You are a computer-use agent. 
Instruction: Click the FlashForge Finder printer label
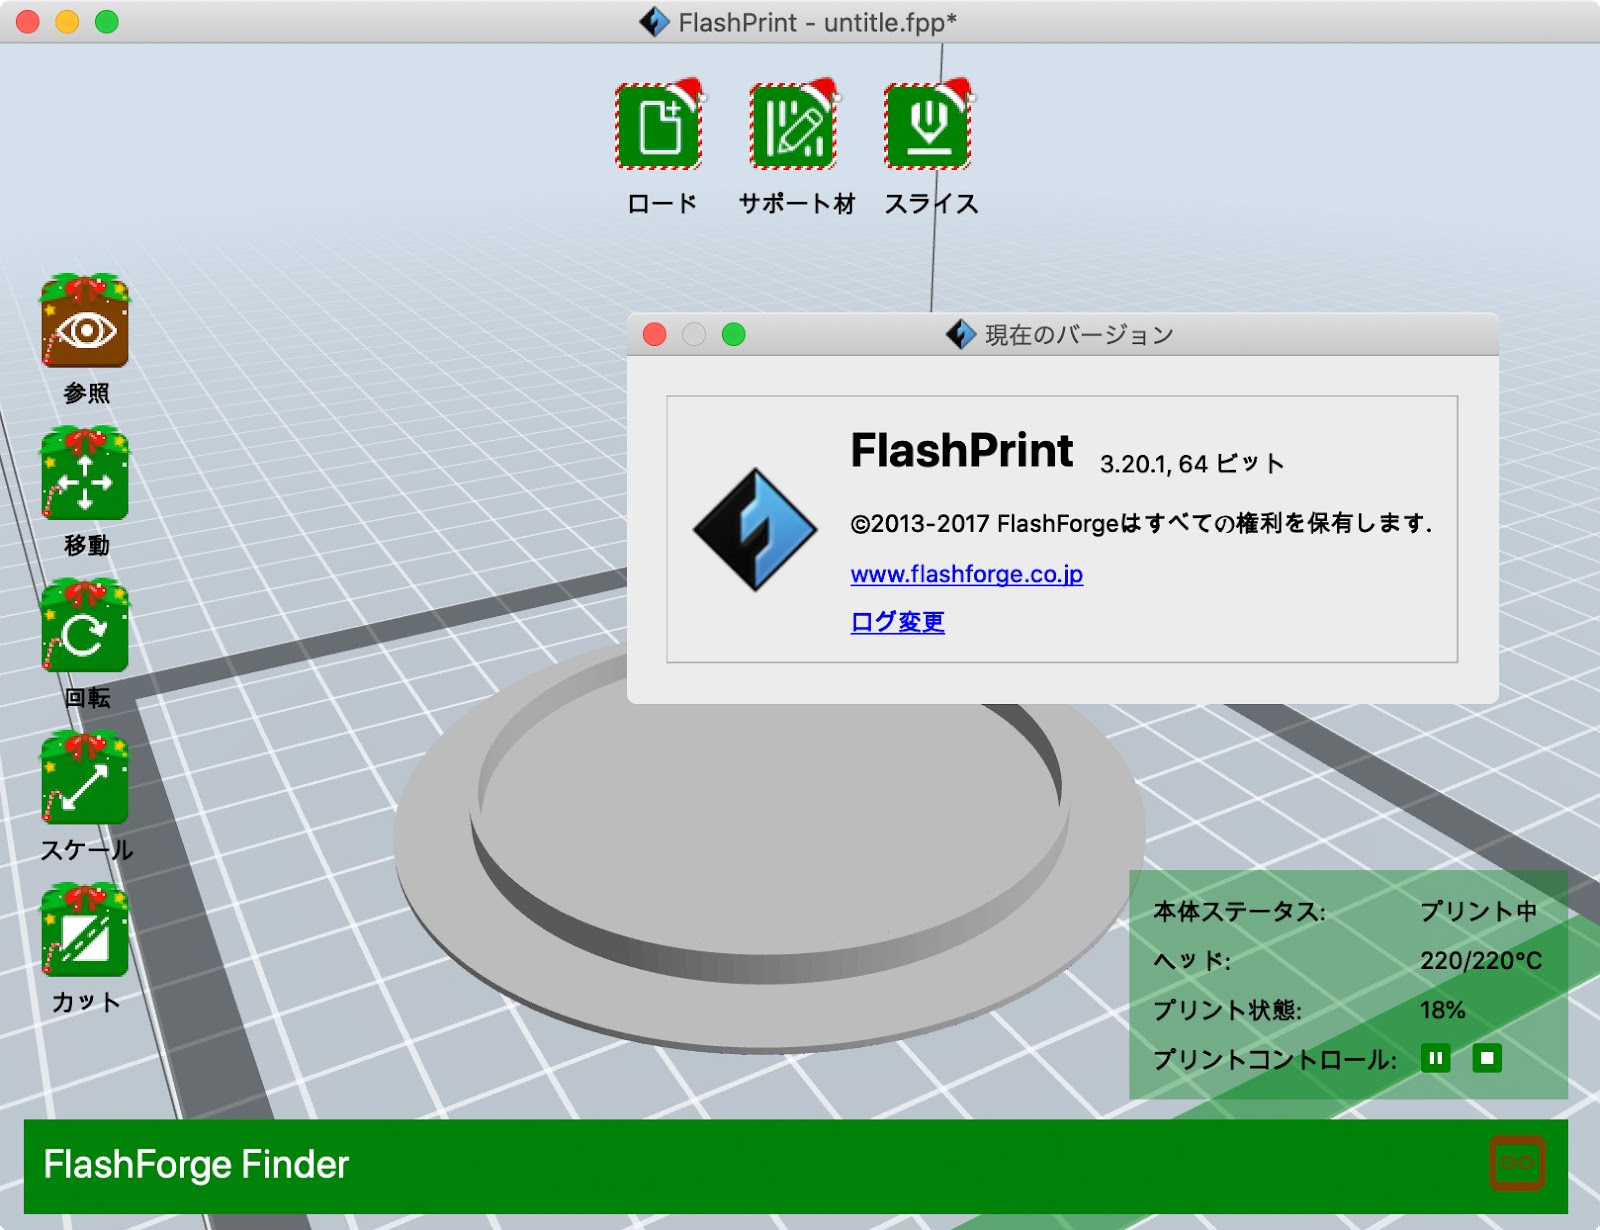click(x=196, y=1165)
